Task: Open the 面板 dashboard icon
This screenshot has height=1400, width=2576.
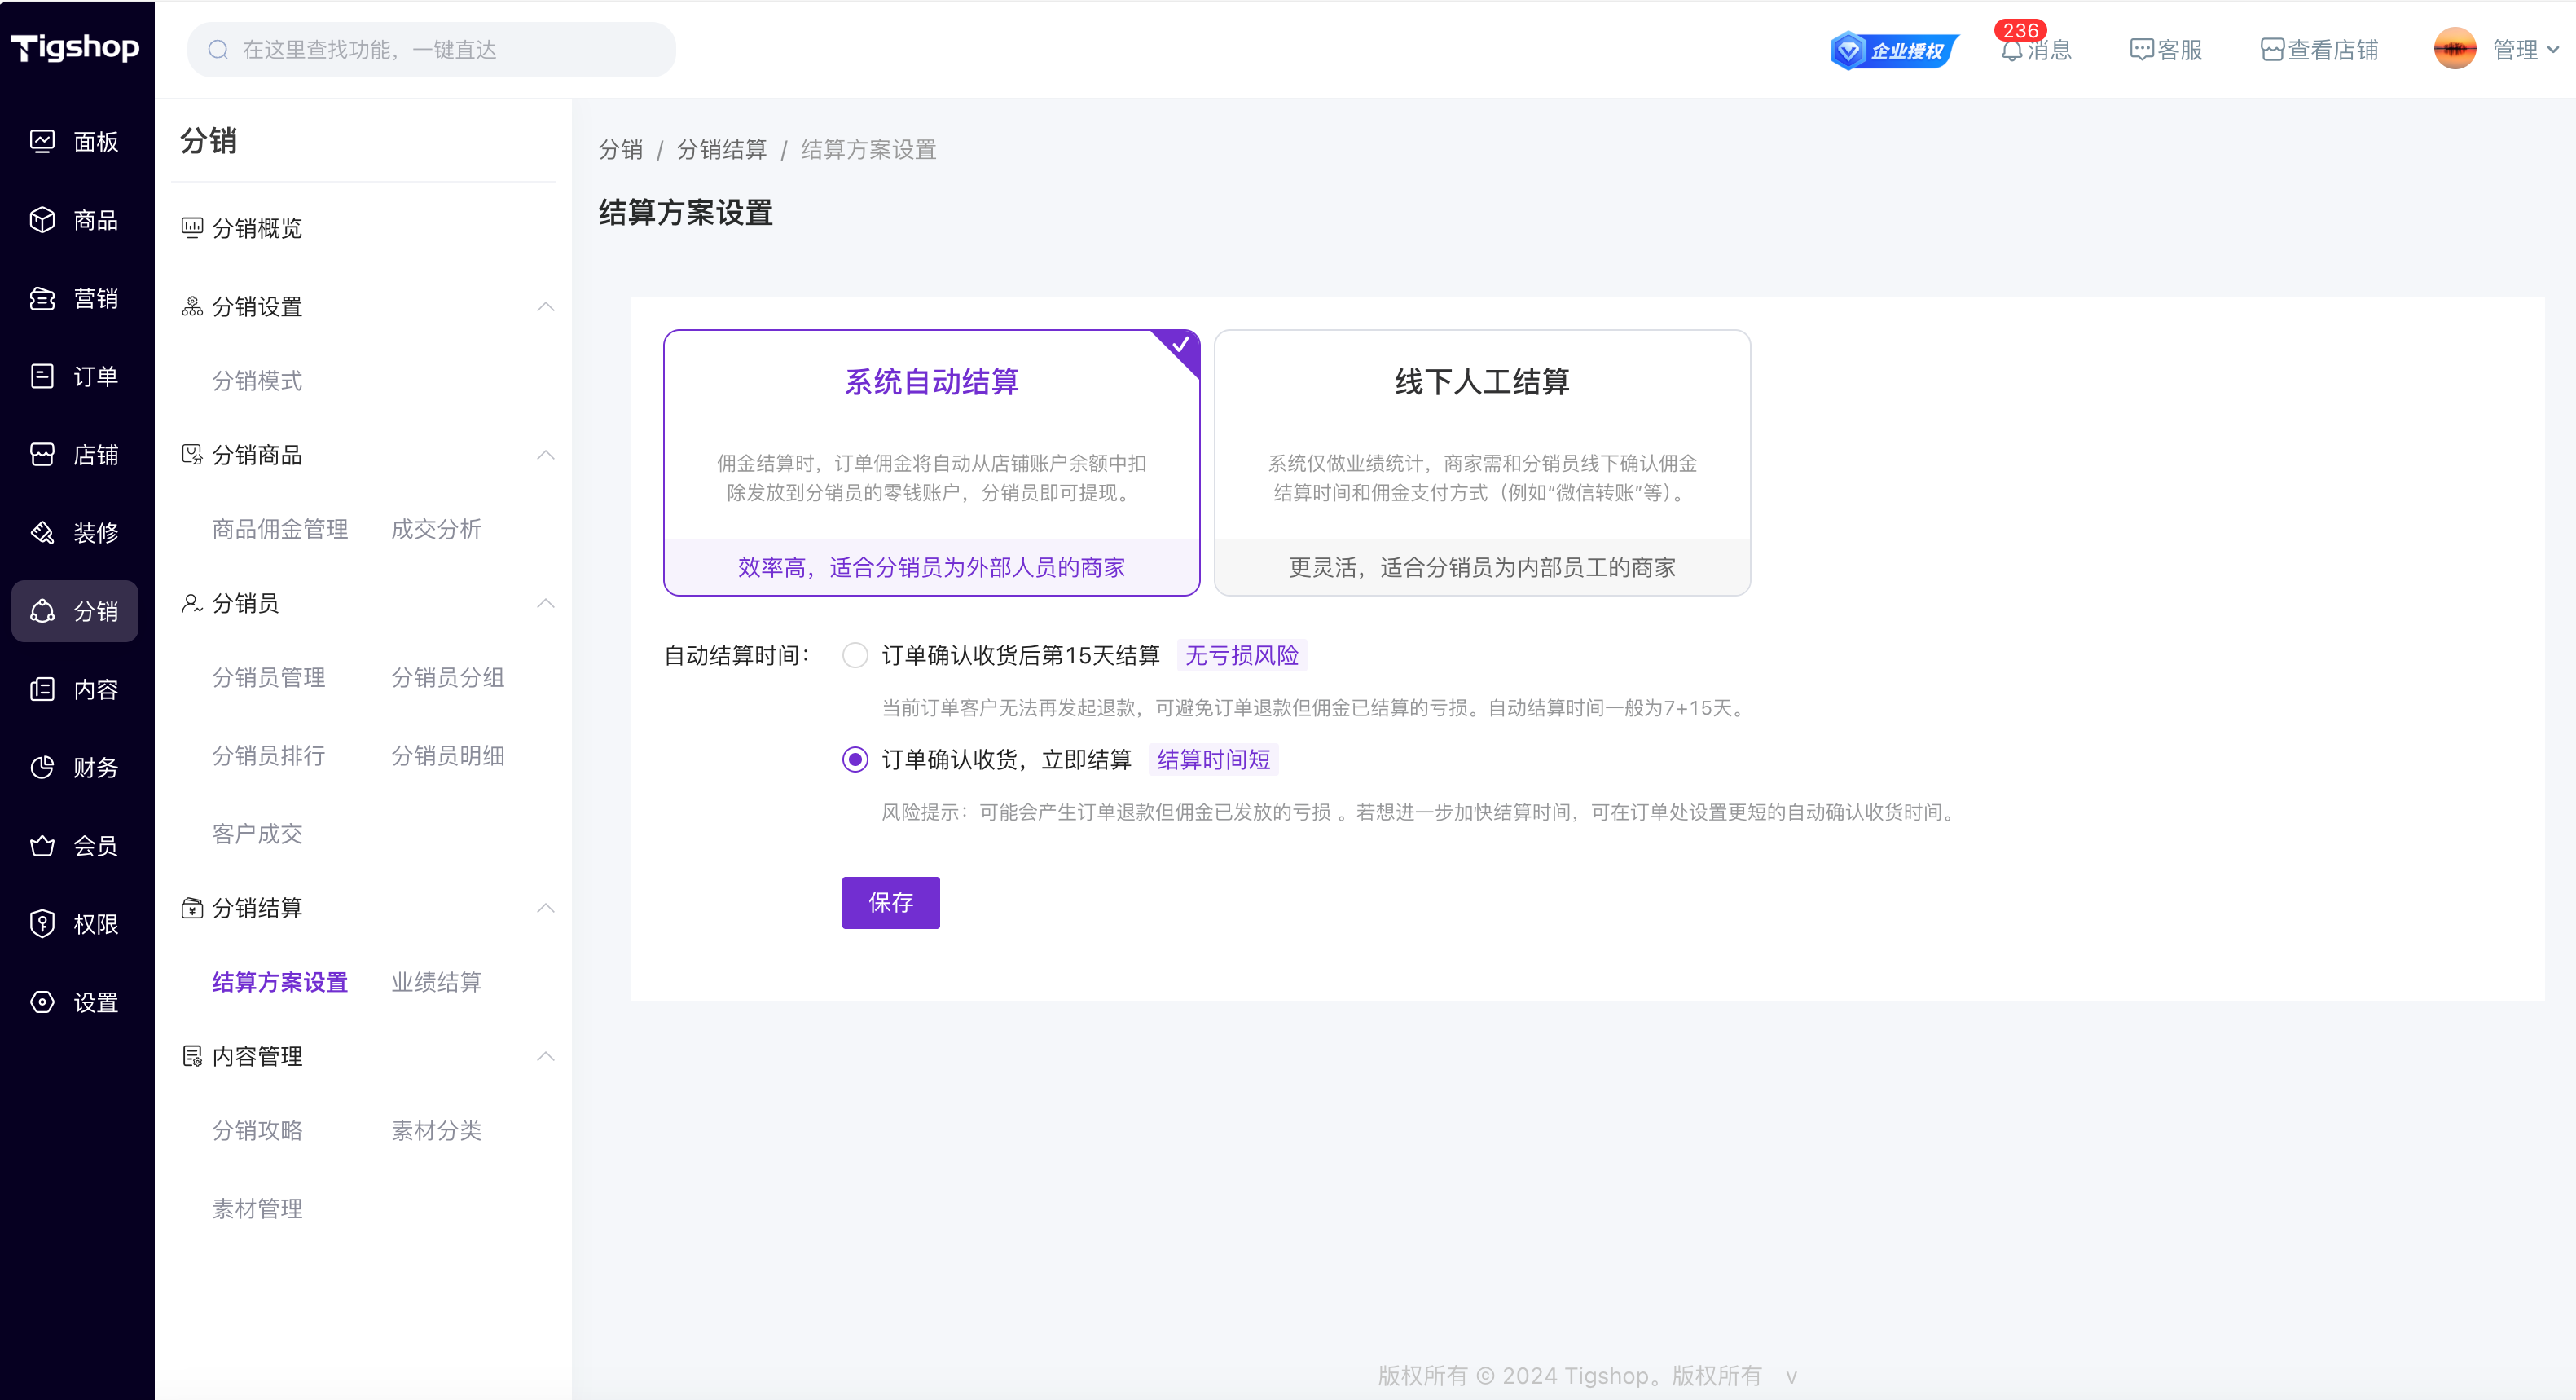Action: [x=42, y=142]
